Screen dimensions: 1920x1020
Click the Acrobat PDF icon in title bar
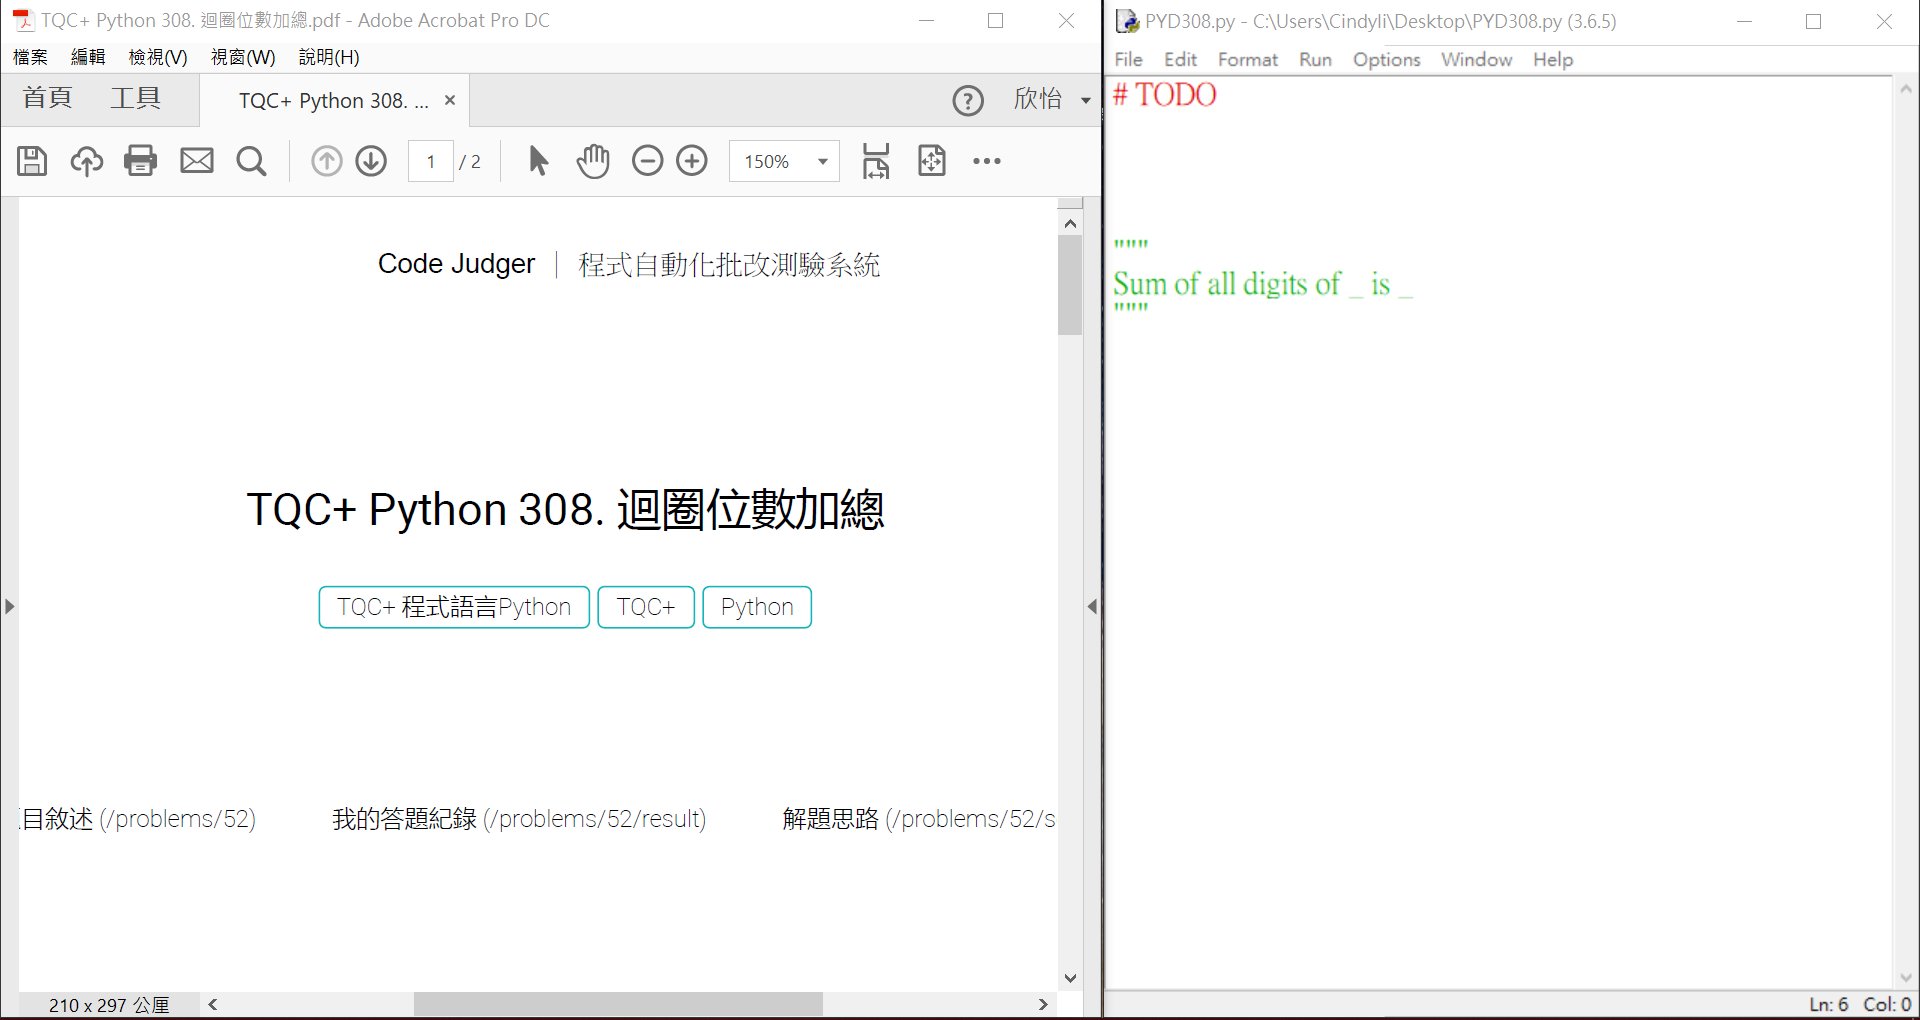(22, 20)
